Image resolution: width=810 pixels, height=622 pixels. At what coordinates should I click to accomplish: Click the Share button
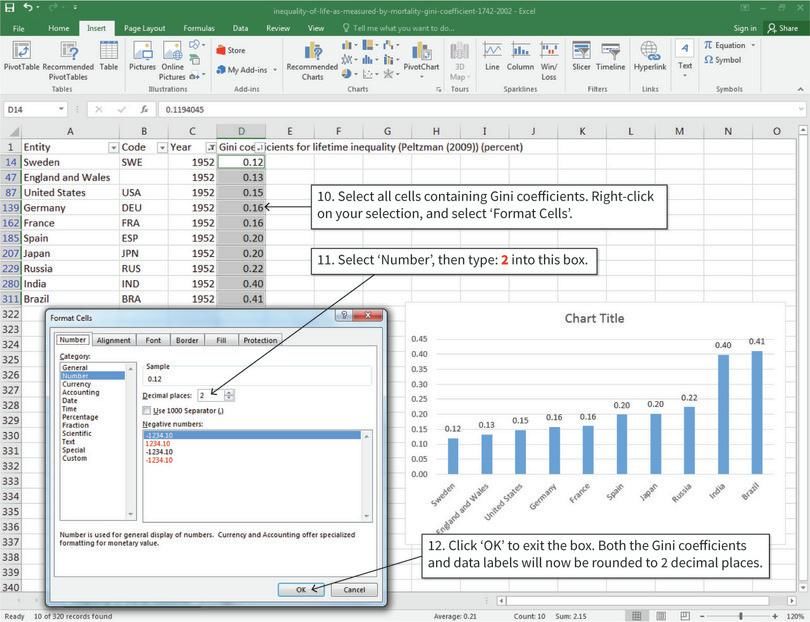tap(783, 28)
